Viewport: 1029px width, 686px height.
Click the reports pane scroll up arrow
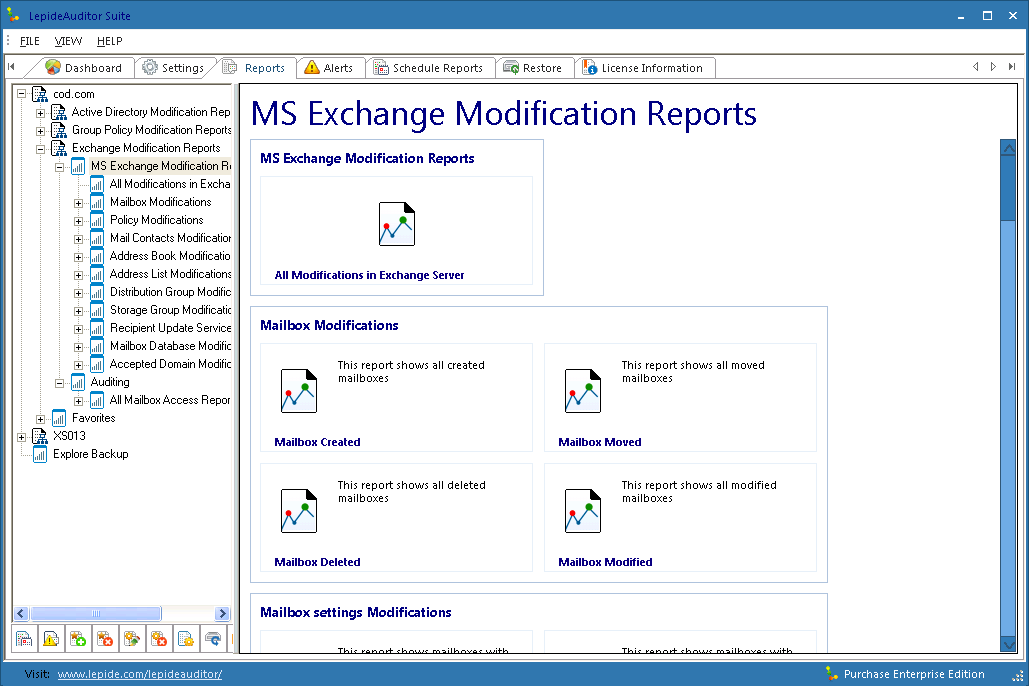click(x=1009, y=148)
